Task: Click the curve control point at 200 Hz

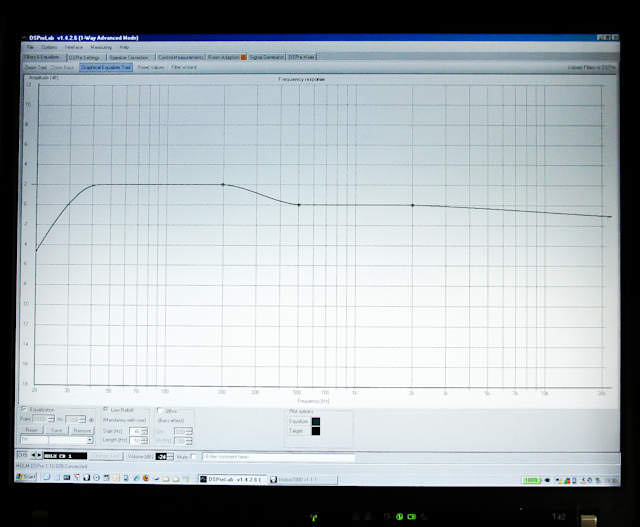Action: point(223,185)
